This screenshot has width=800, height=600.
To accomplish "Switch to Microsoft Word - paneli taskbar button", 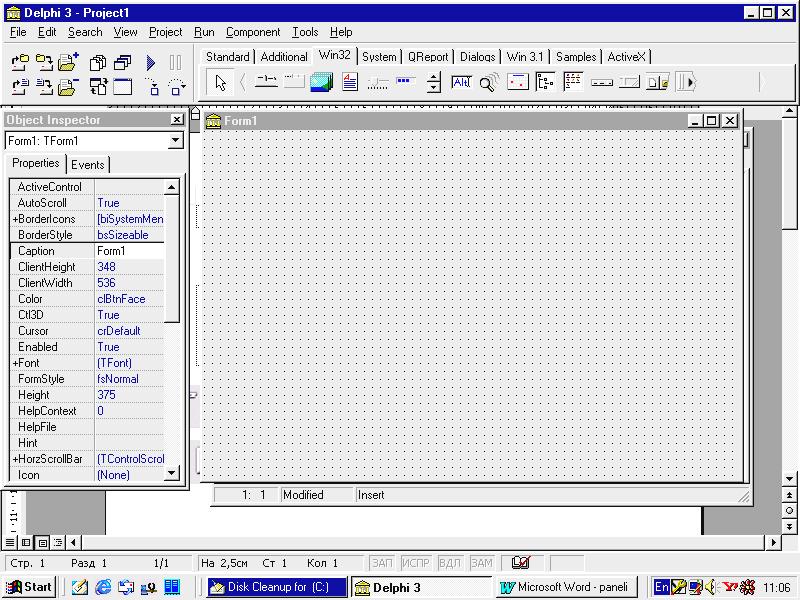I will click(565, 587).
